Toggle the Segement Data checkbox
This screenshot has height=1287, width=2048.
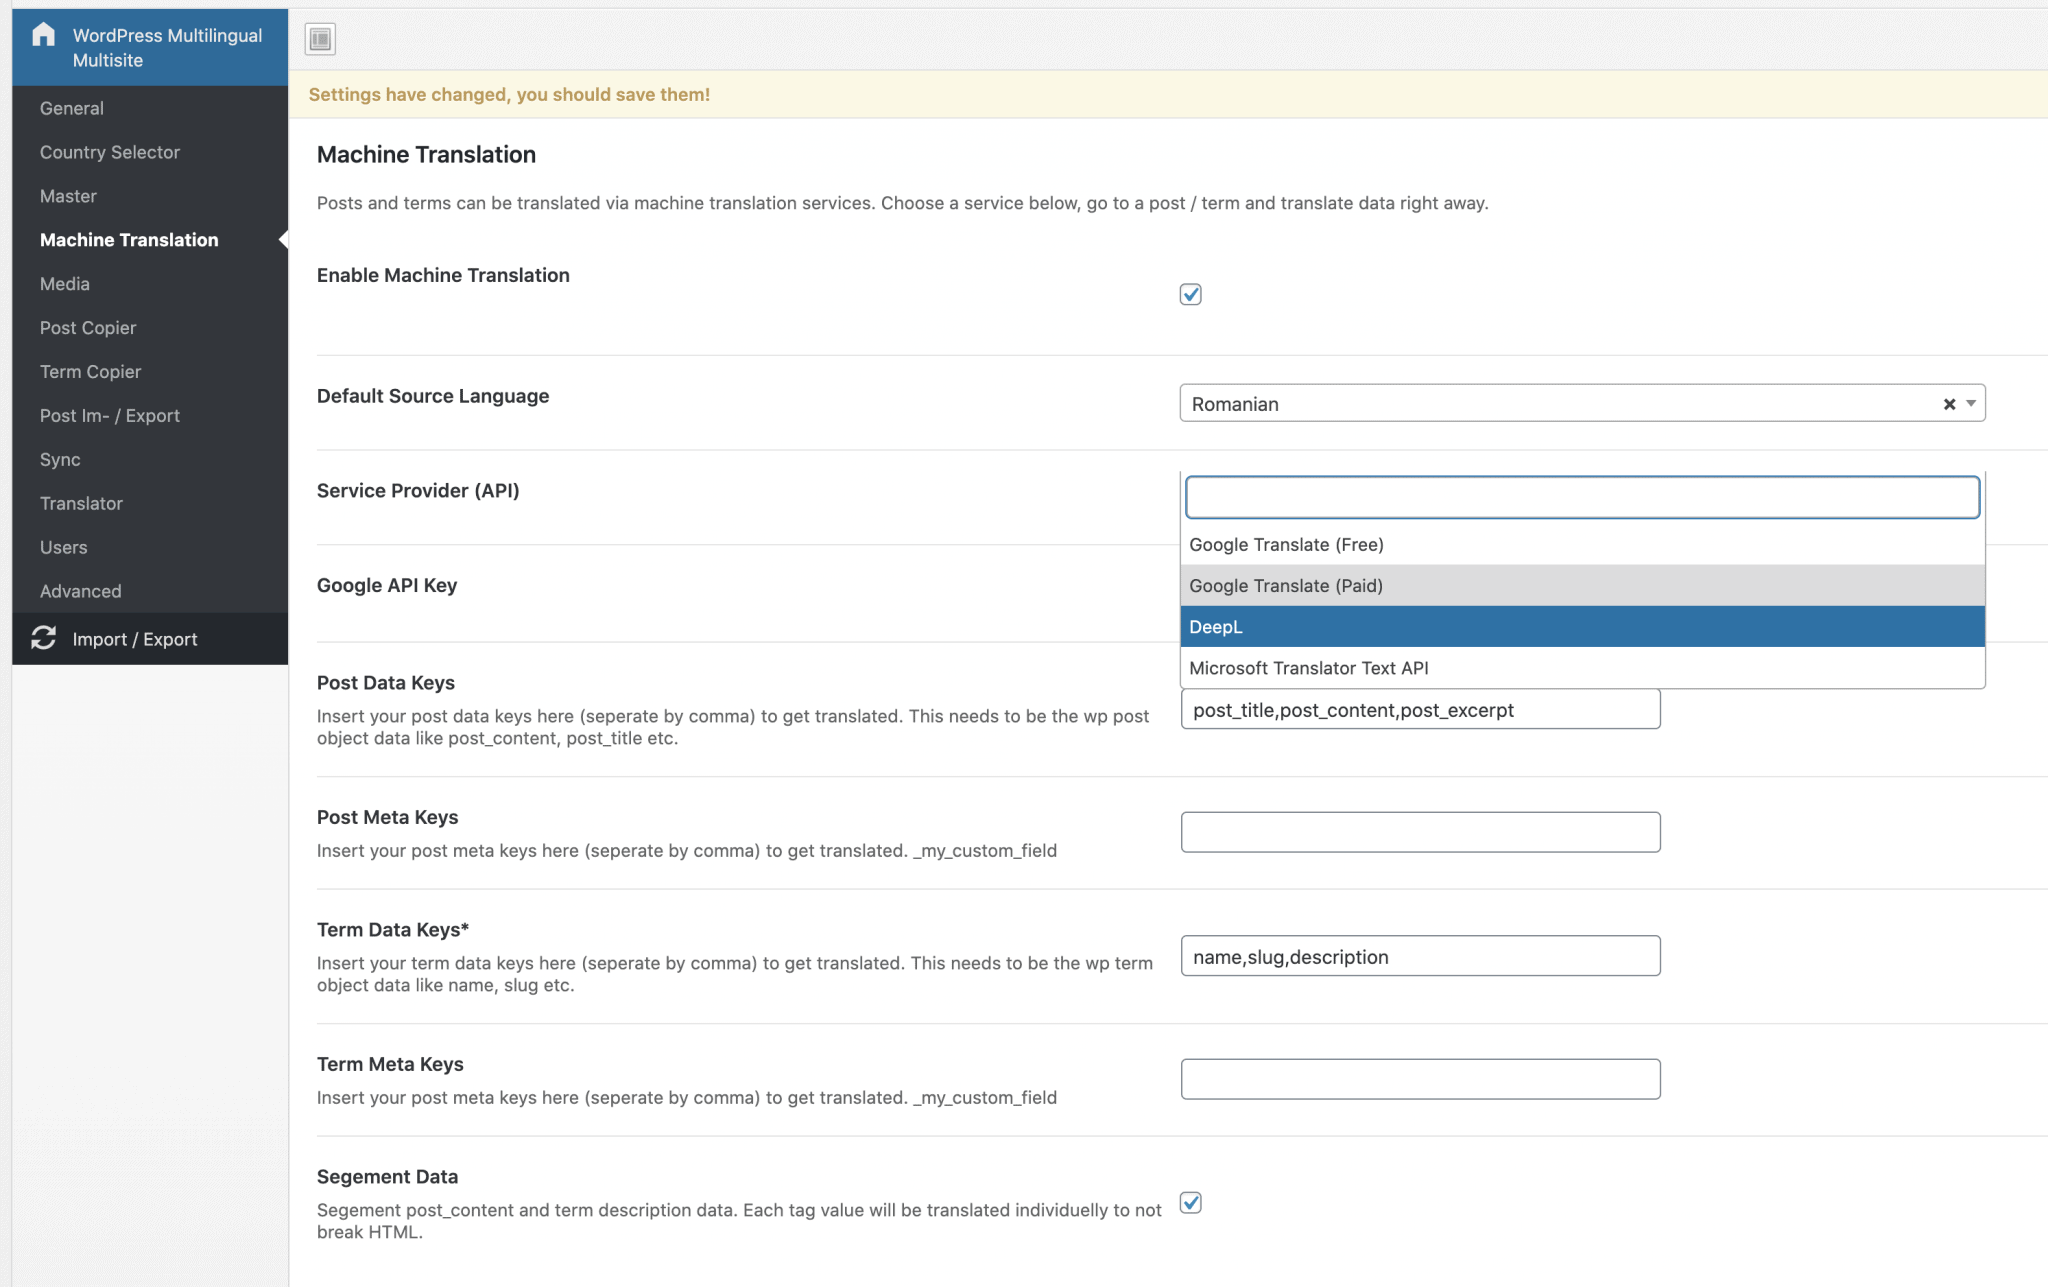[x=1190, y=1202]
